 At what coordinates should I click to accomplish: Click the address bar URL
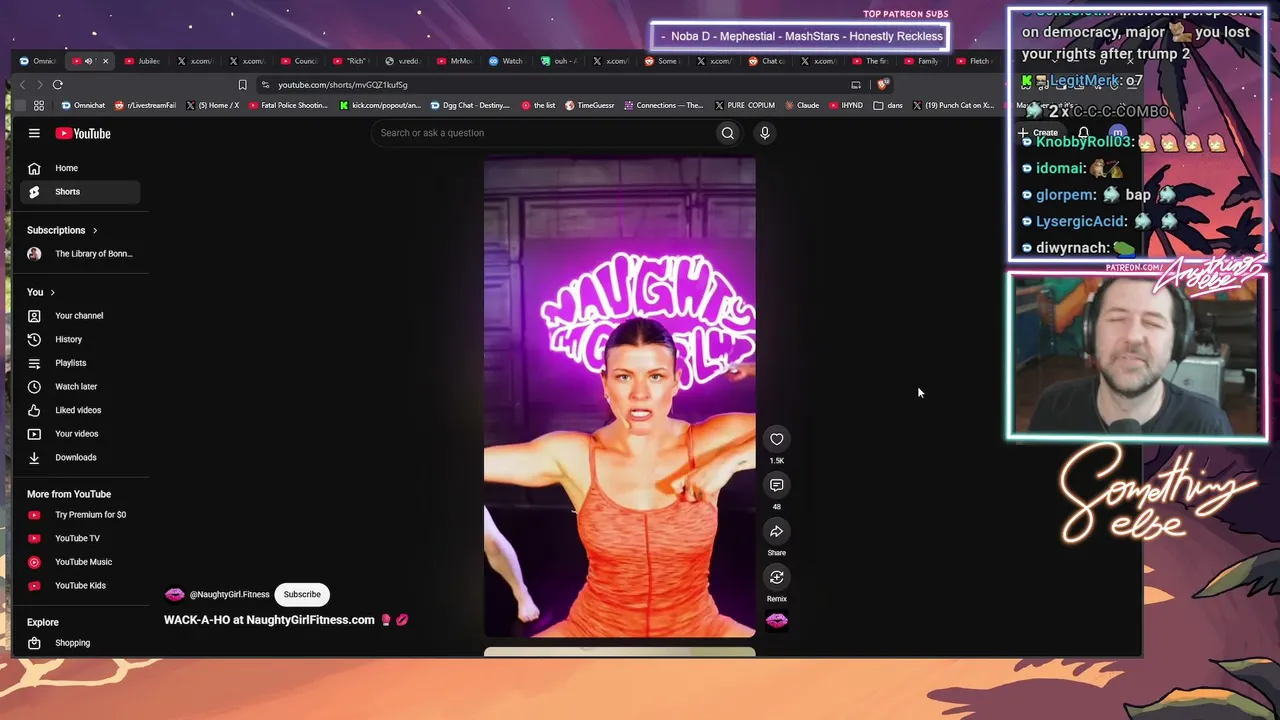click(x=343, y=85)
